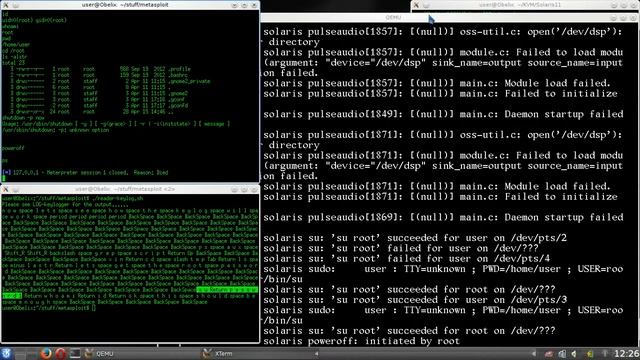Click the .bashrc entry in the directory listing

click(x=178, y=75)
